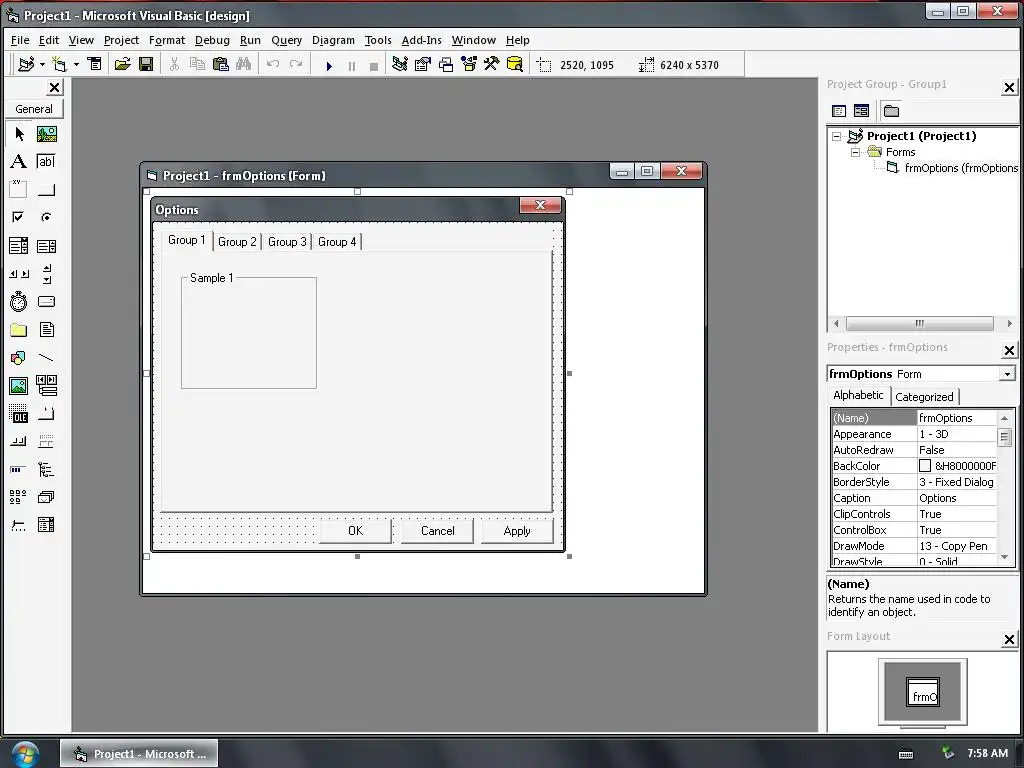1024x768 pixels.
Task: Open the File menu
Action: (20, 40)
